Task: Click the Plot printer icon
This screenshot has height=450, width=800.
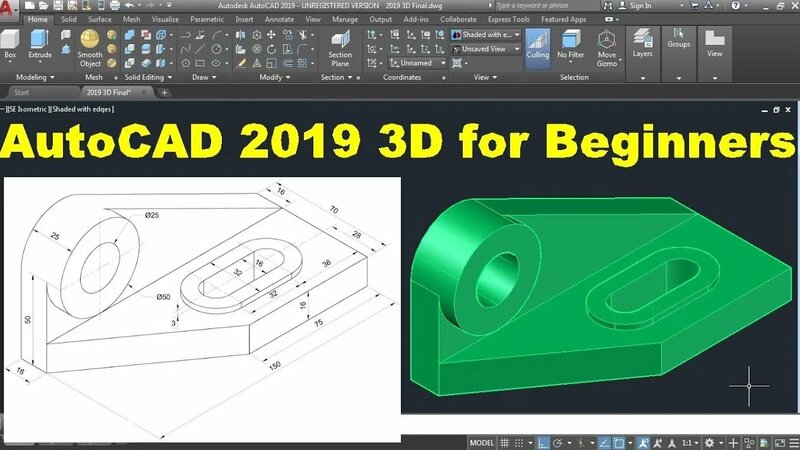Action: 115,6
